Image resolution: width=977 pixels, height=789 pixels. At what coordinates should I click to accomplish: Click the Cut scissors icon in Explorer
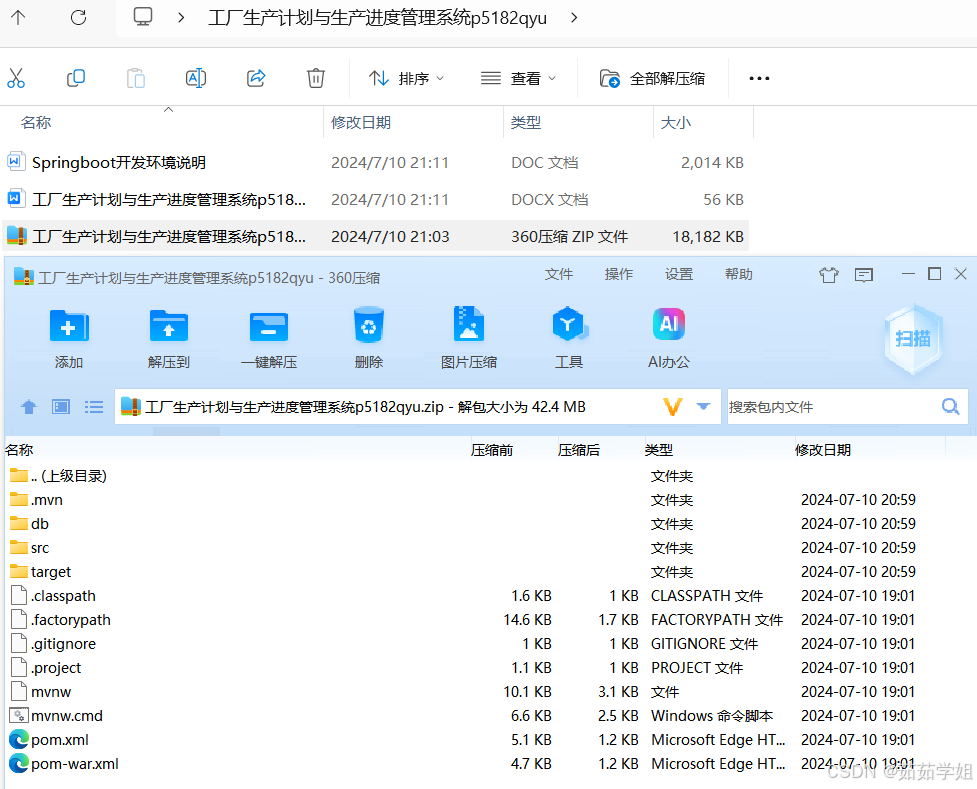16,79
